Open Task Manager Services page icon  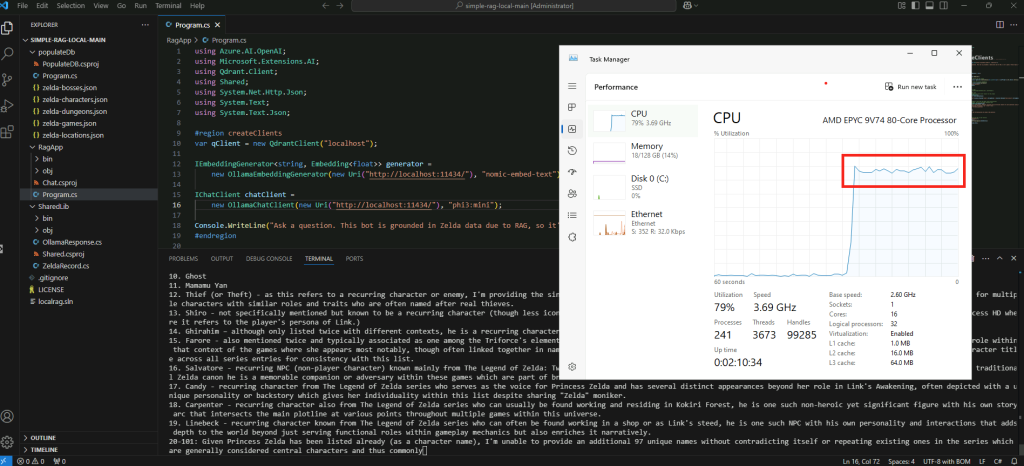coord(572,237)
